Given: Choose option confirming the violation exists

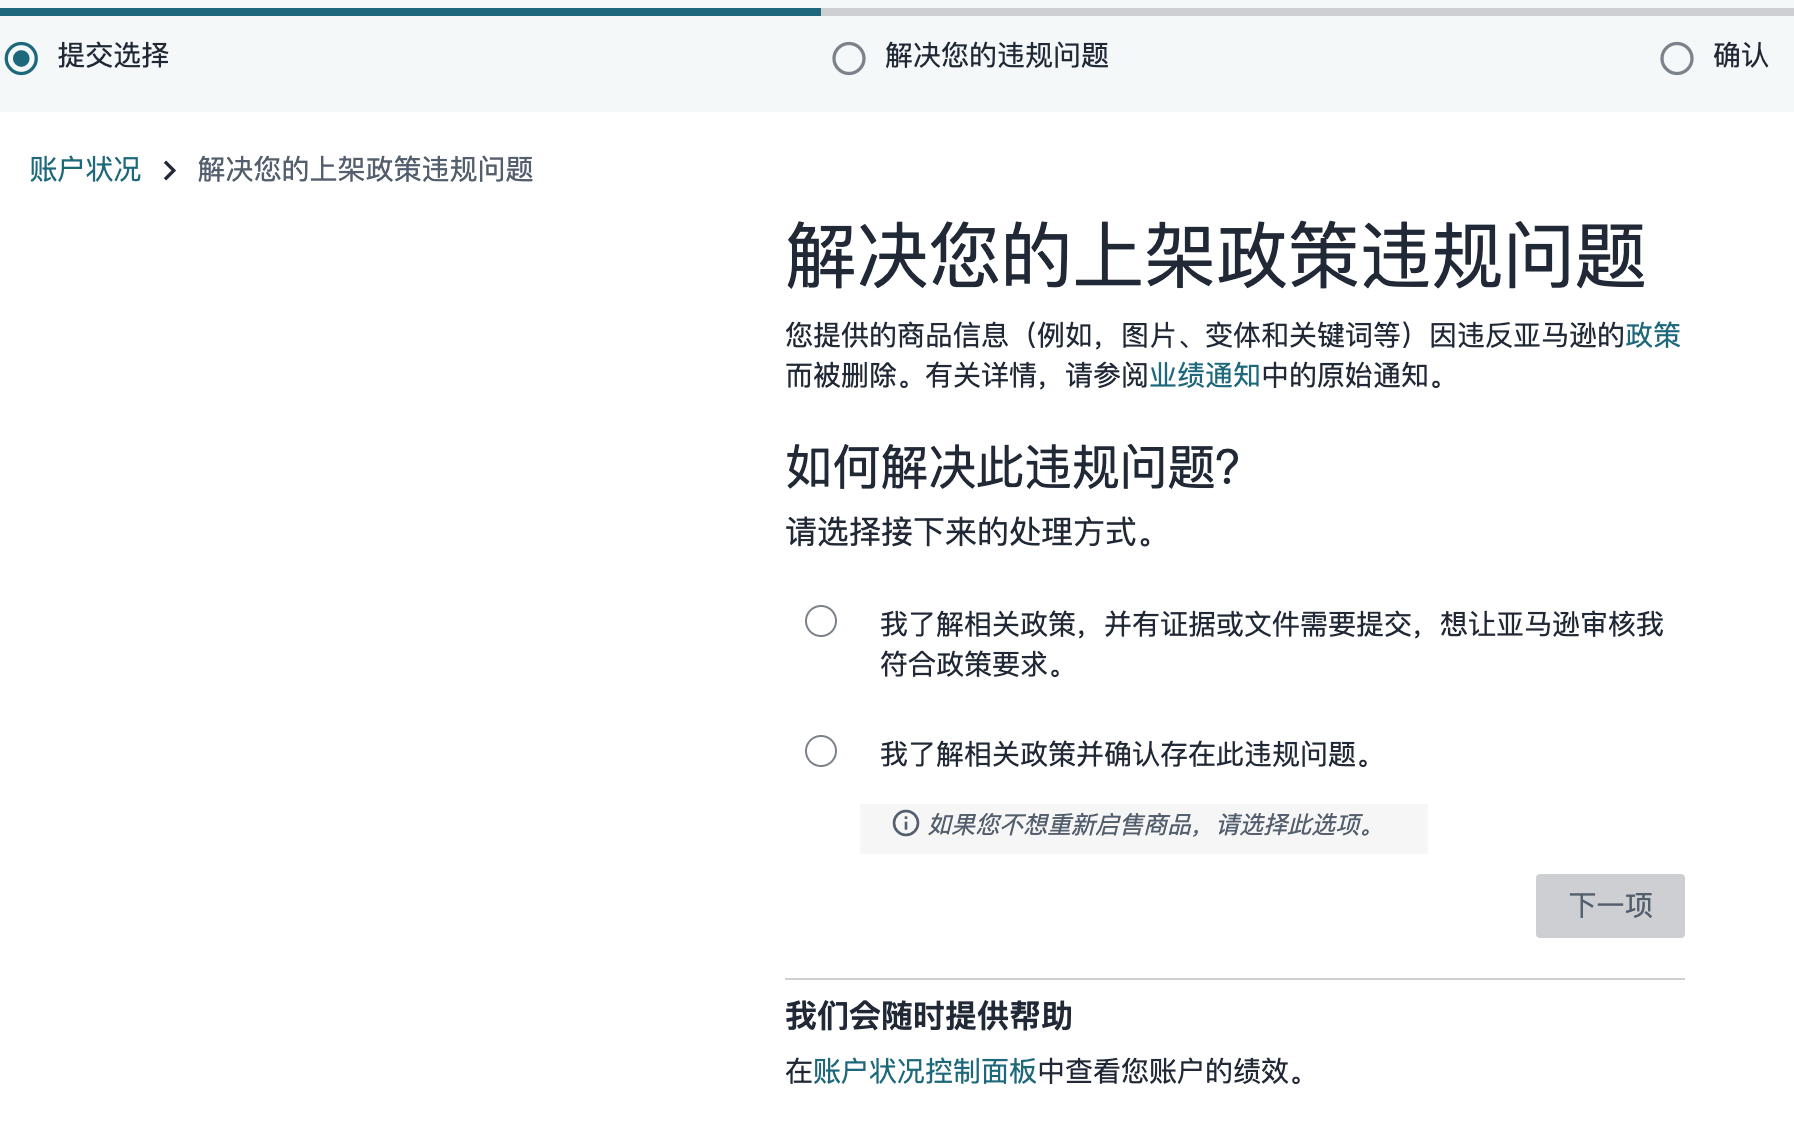Looking at the screenshot, I should [821, 751].
